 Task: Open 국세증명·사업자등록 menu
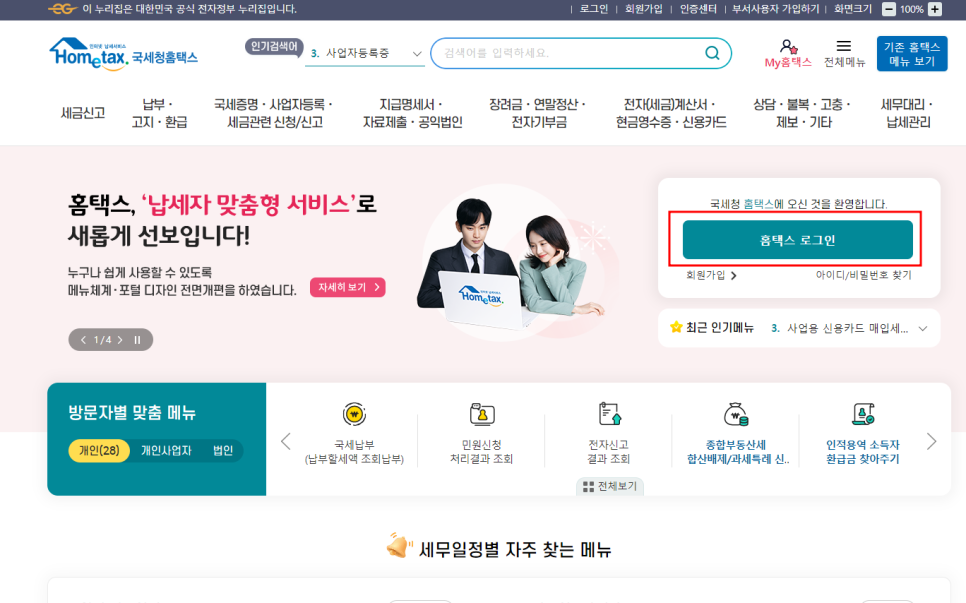[x=274, y=113]
